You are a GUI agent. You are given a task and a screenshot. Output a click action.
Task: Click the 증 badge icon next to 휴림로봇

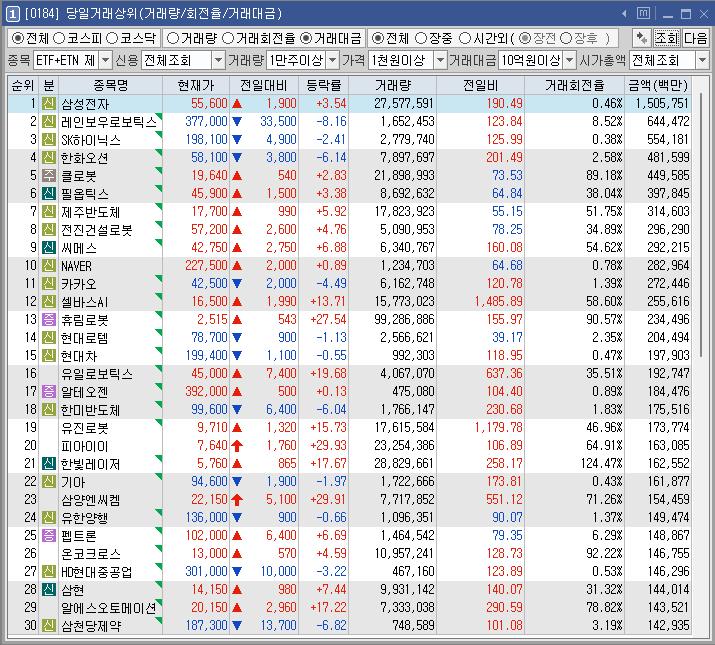[x=49, y=319]
